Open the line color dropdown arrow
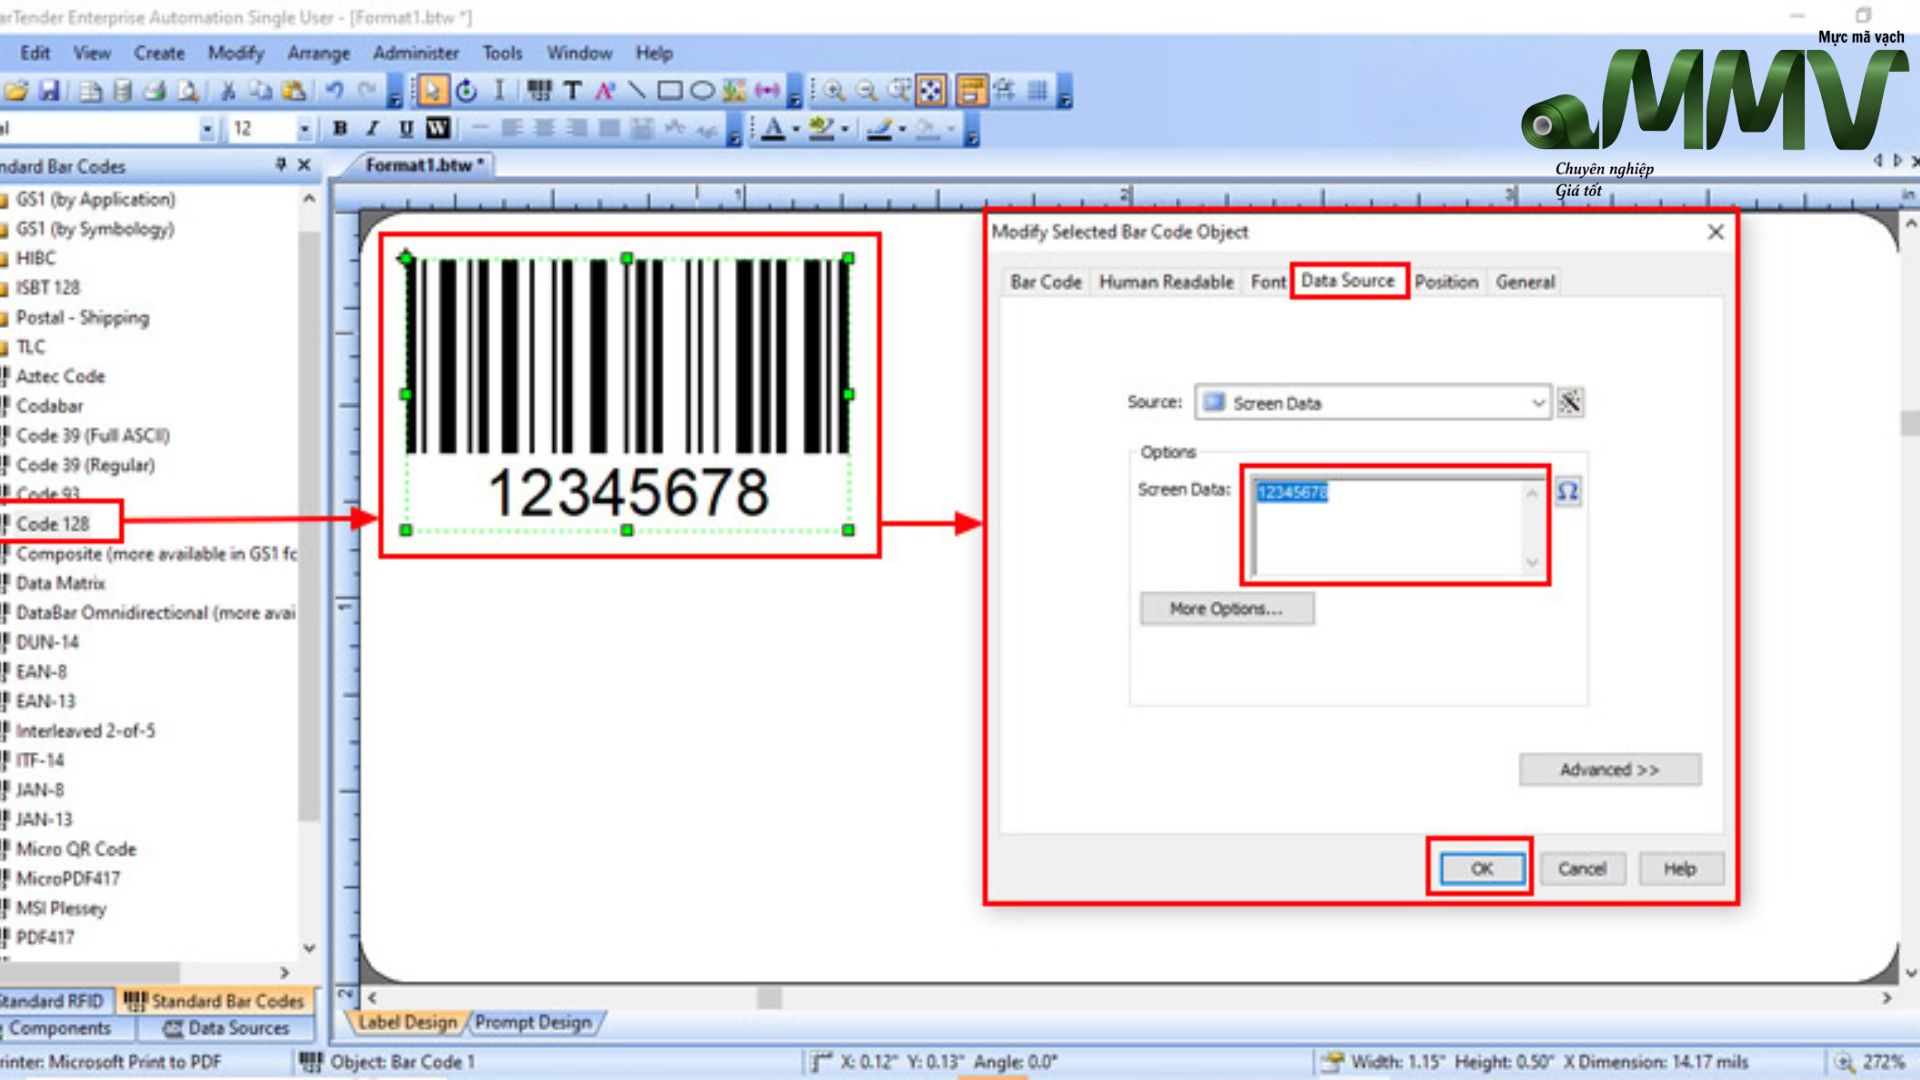Viewport: 1920px width, 1080px height. click(902, 129)
